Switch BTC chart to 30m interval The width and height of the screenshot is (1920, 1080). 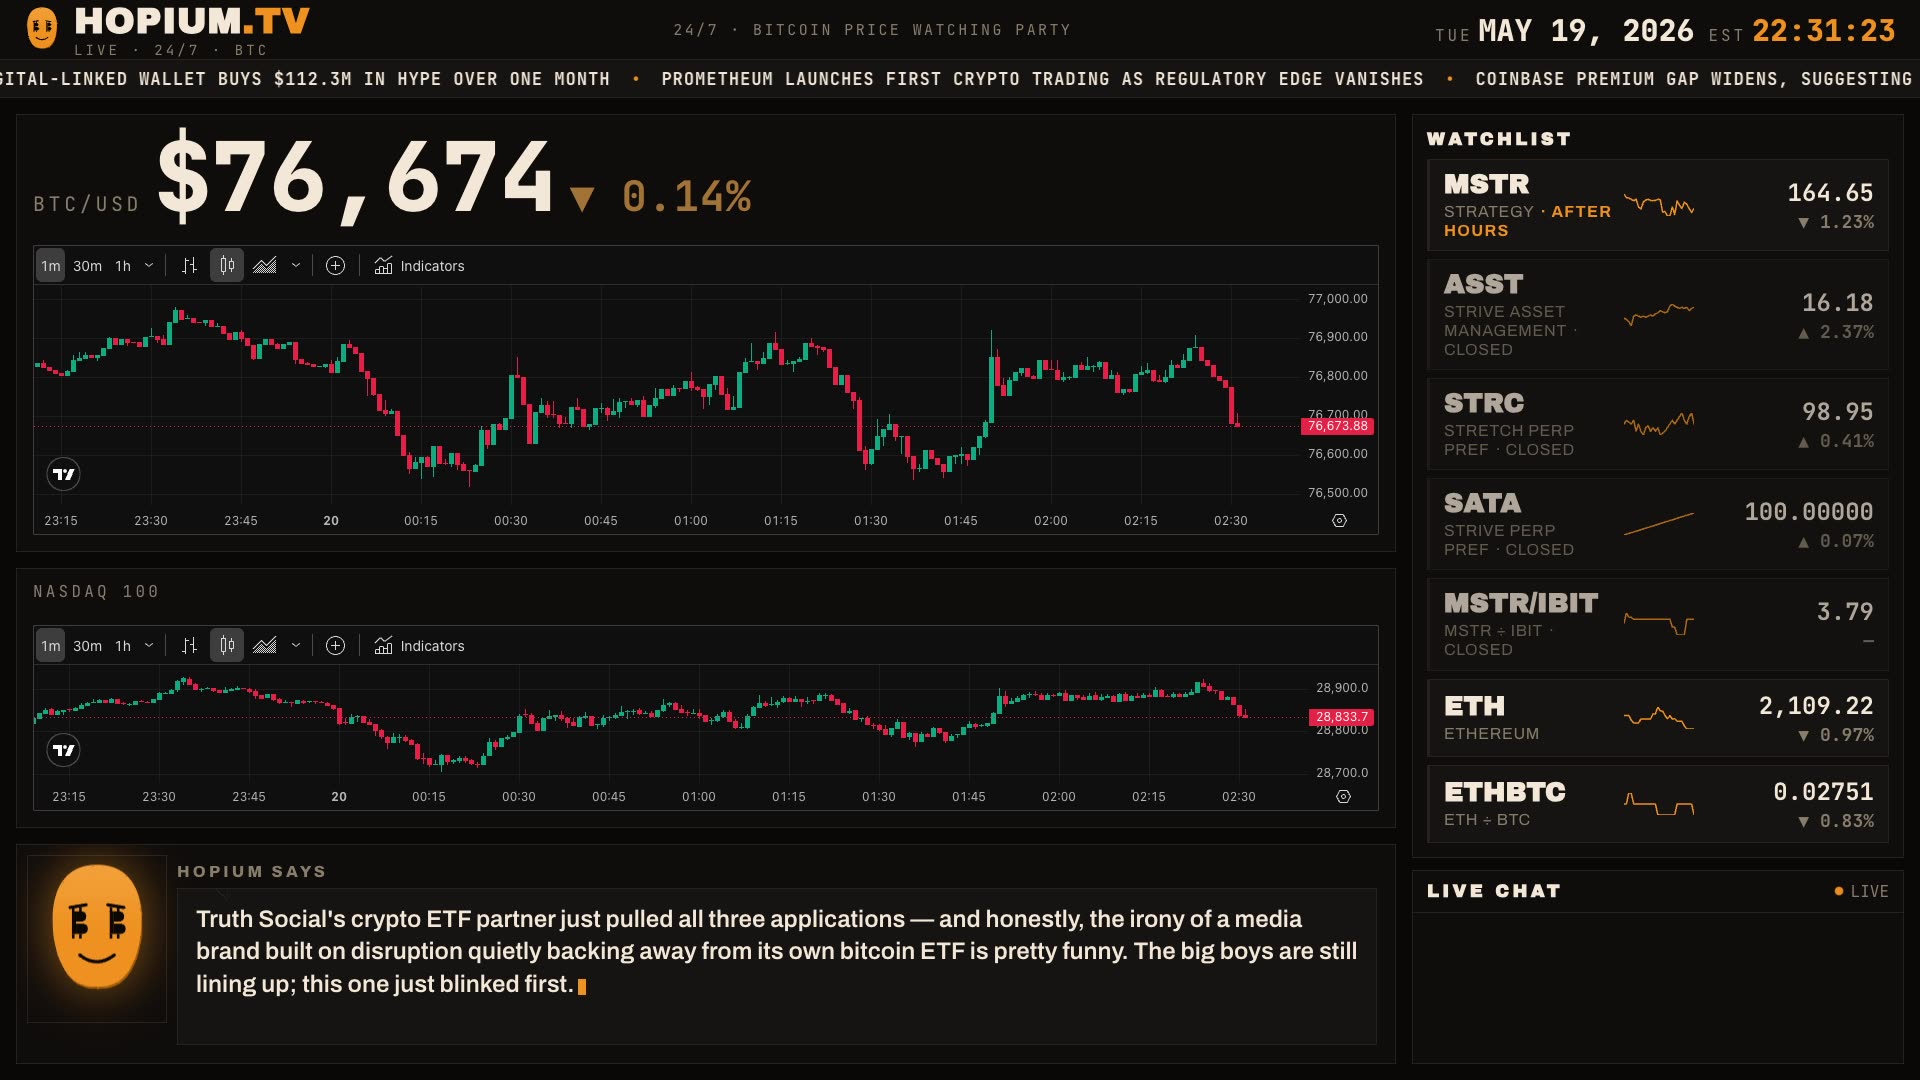(88, 266)
